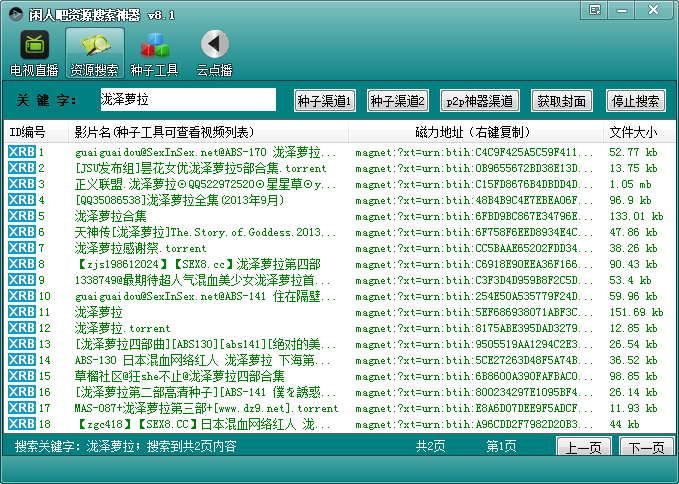Go to next page with 下一页
Screen dimensions: 679x484
[x=647, y=446]
